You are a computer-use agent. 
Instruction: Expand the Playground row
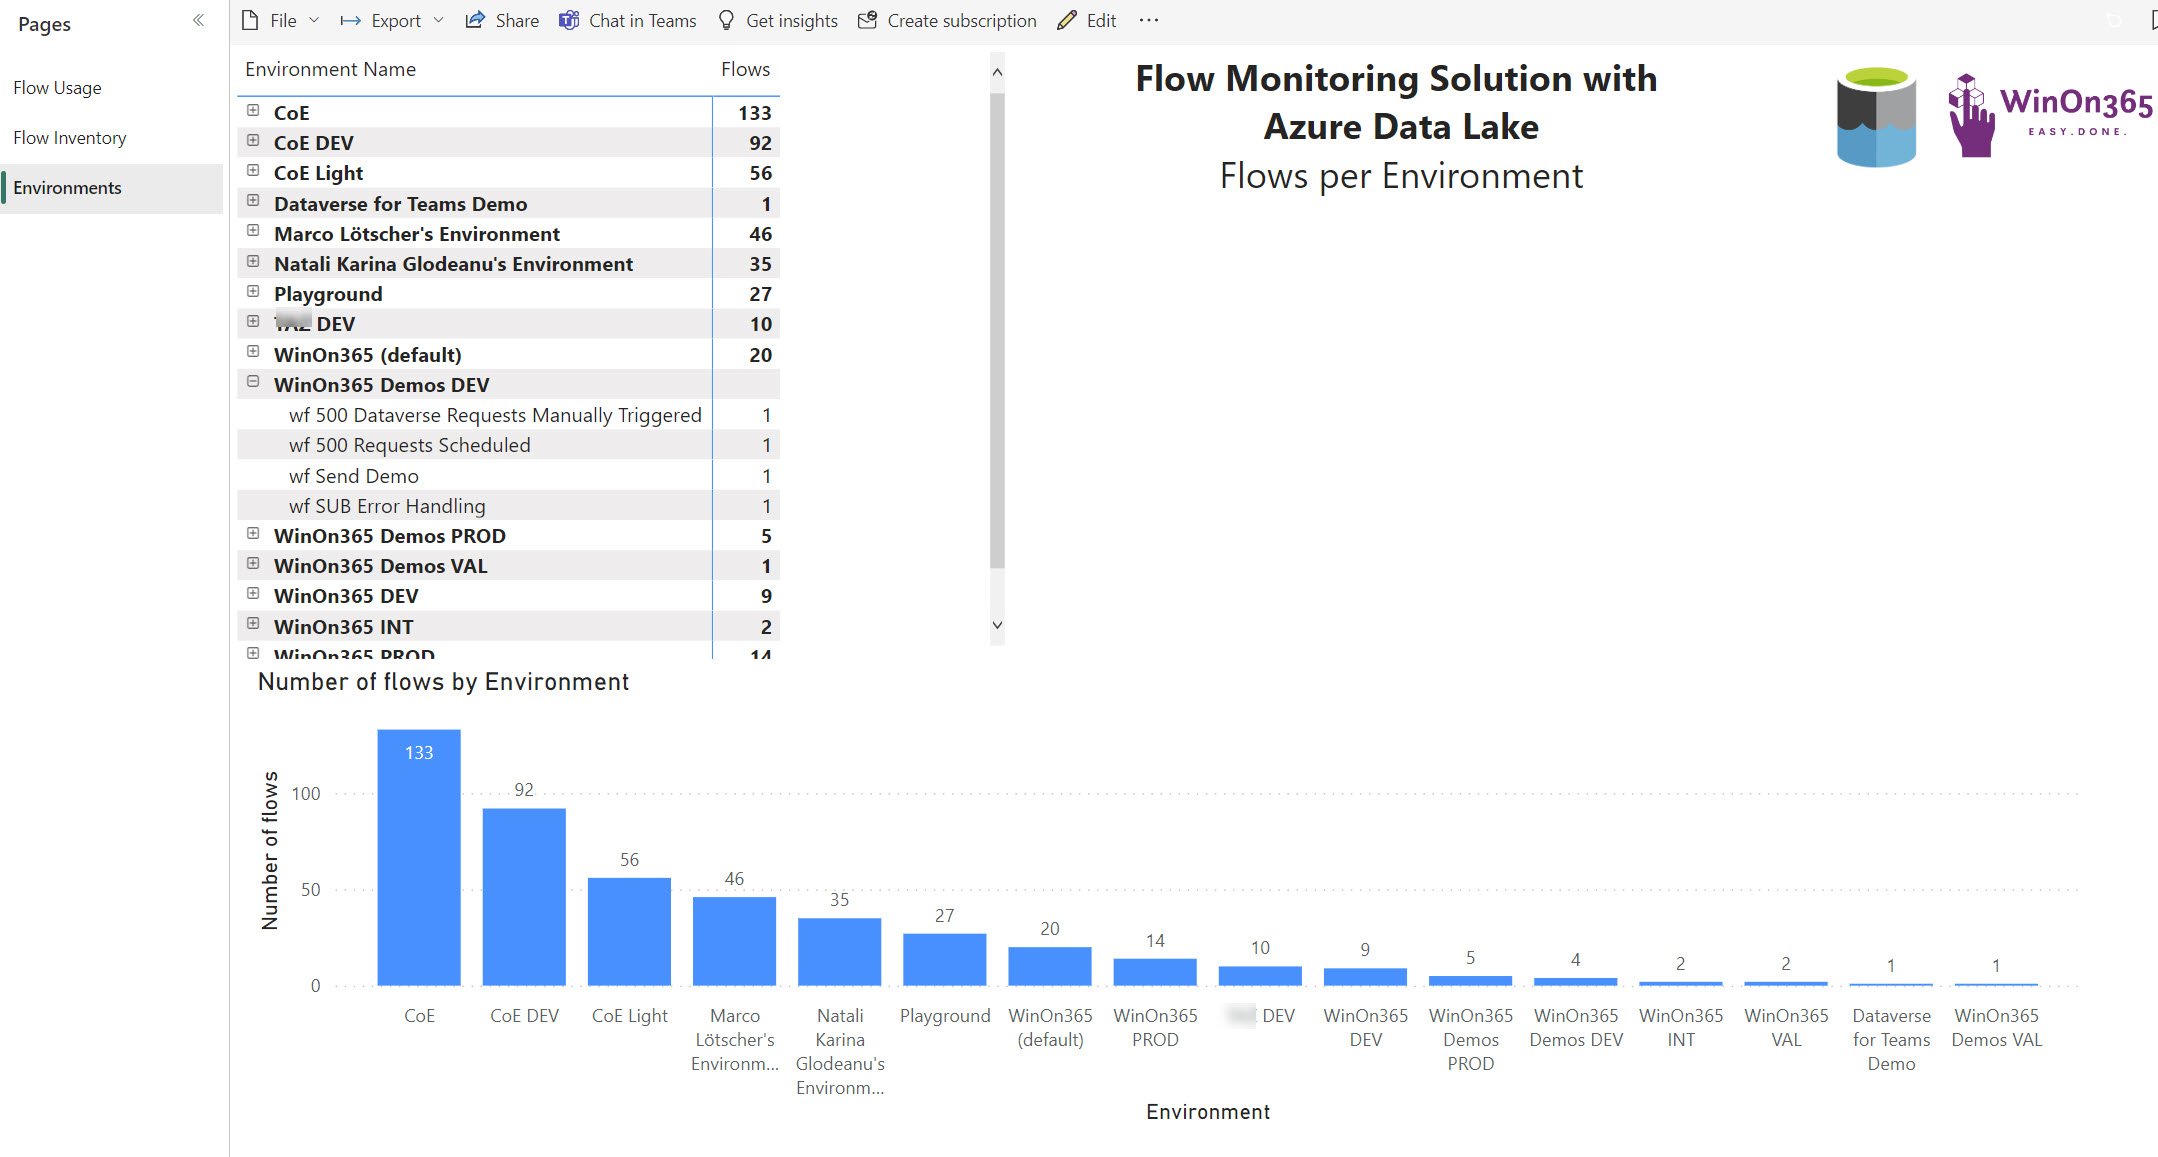tap(253, 291)
